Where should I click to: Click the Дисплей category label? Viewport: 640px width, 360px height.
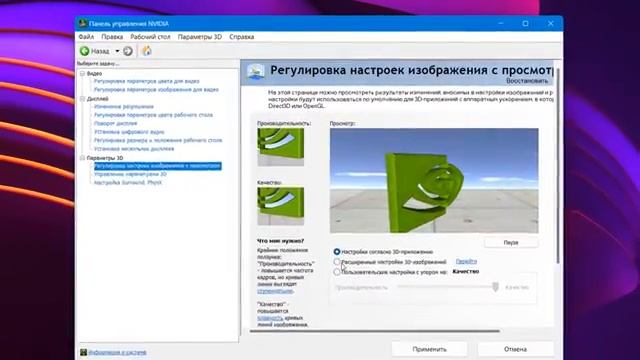[98, 99]
